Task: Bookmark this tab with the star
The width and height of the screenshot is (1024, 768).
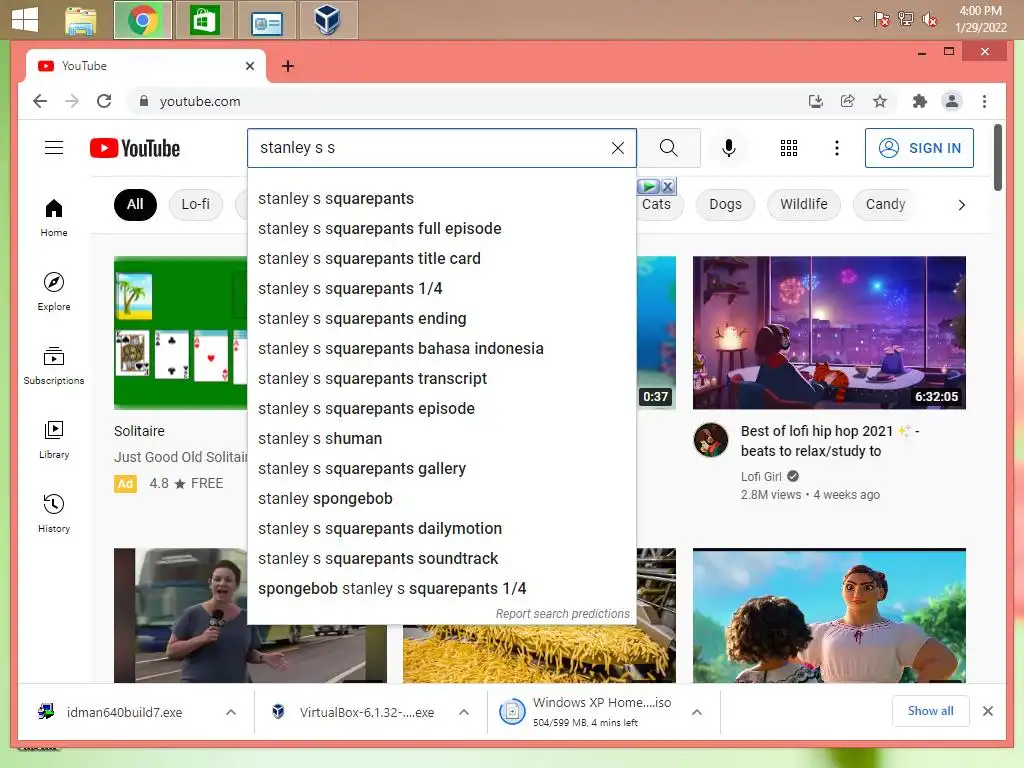Action: point(880,101)
